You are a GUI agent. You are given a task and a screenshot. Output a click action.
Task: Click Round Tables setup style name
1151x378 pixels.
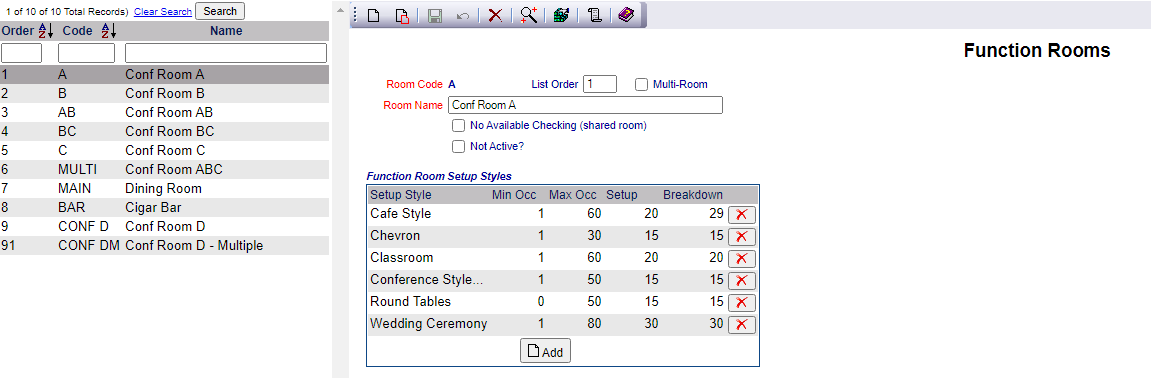410,302
